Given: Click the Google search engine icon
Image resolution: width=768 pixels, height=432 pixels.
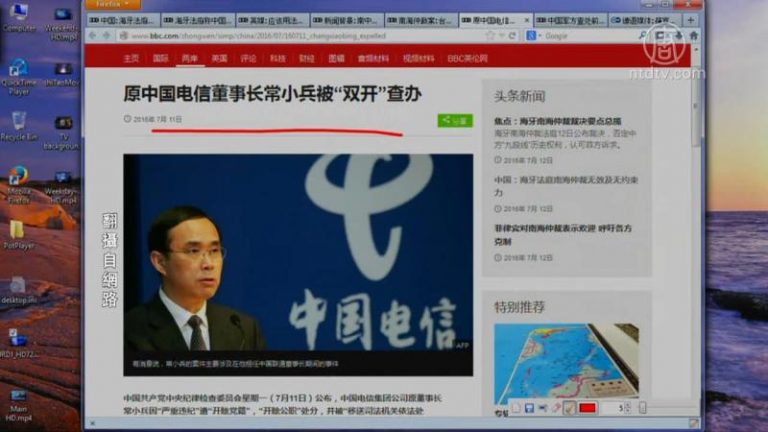Looking at the screenshot, I should pyautogui.click(x=531, y=36).
